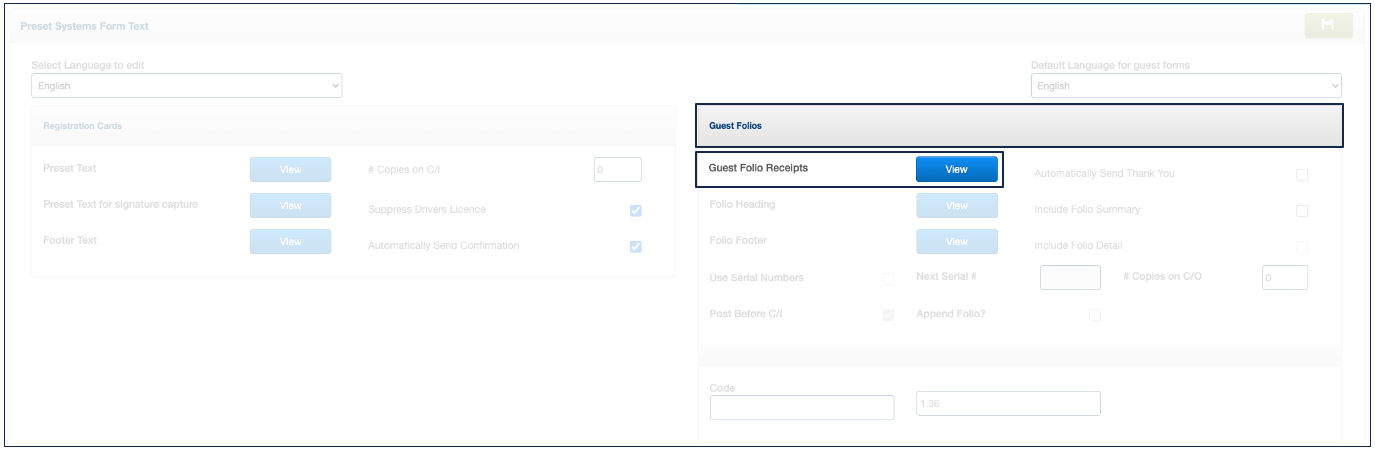
Task: Click the Next Serial # field
Action: tap(1070, 278)
